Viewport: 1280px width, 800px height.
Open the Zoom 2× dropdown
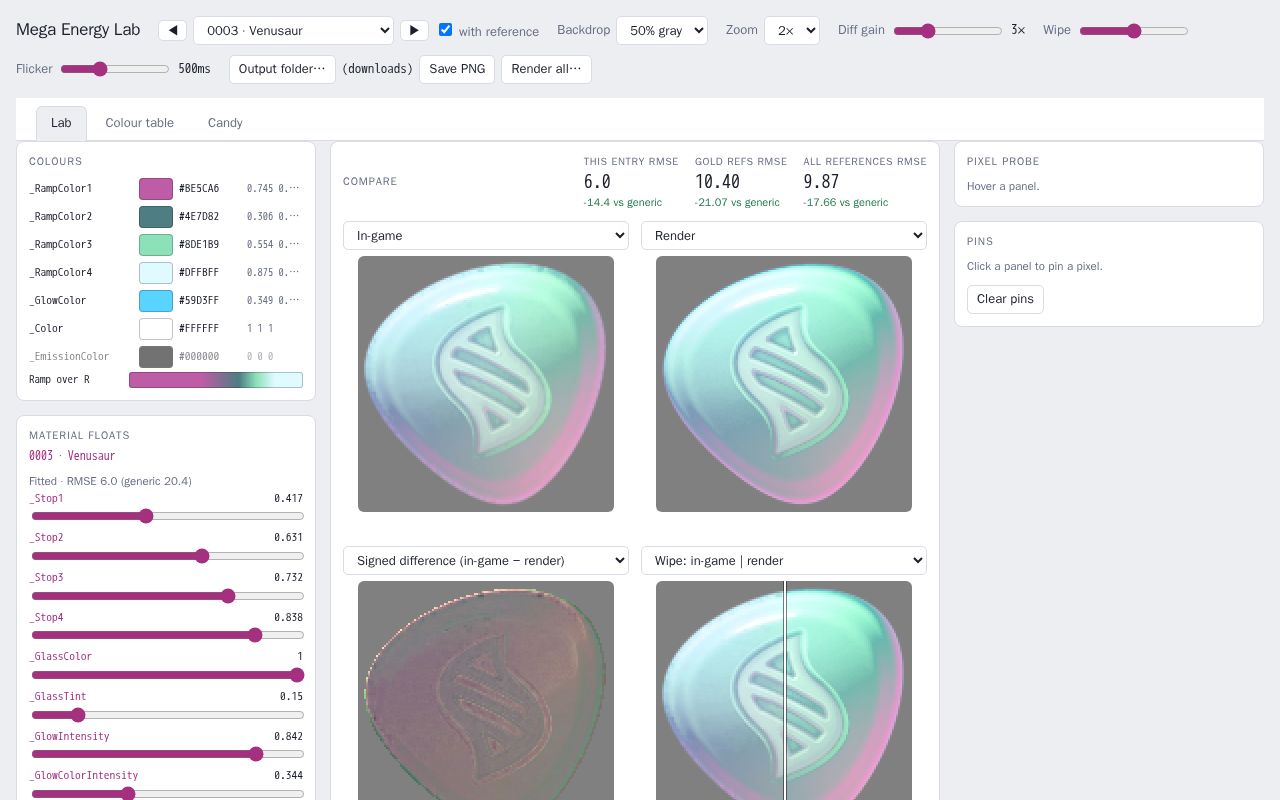[792, 30]
